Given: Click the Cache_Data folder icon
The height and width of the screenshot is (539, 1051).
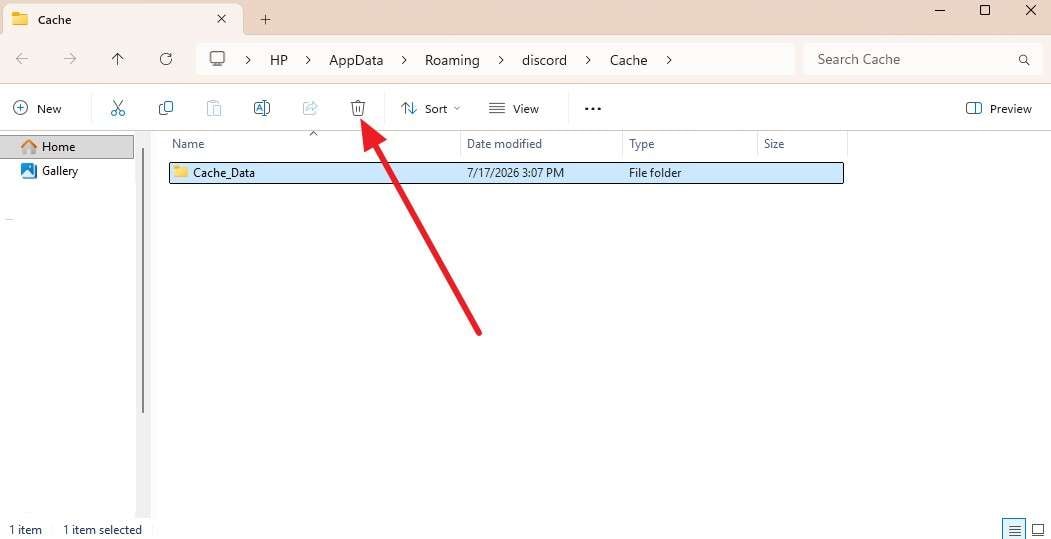Looking at the screenshot, I should tap(180, 172).
